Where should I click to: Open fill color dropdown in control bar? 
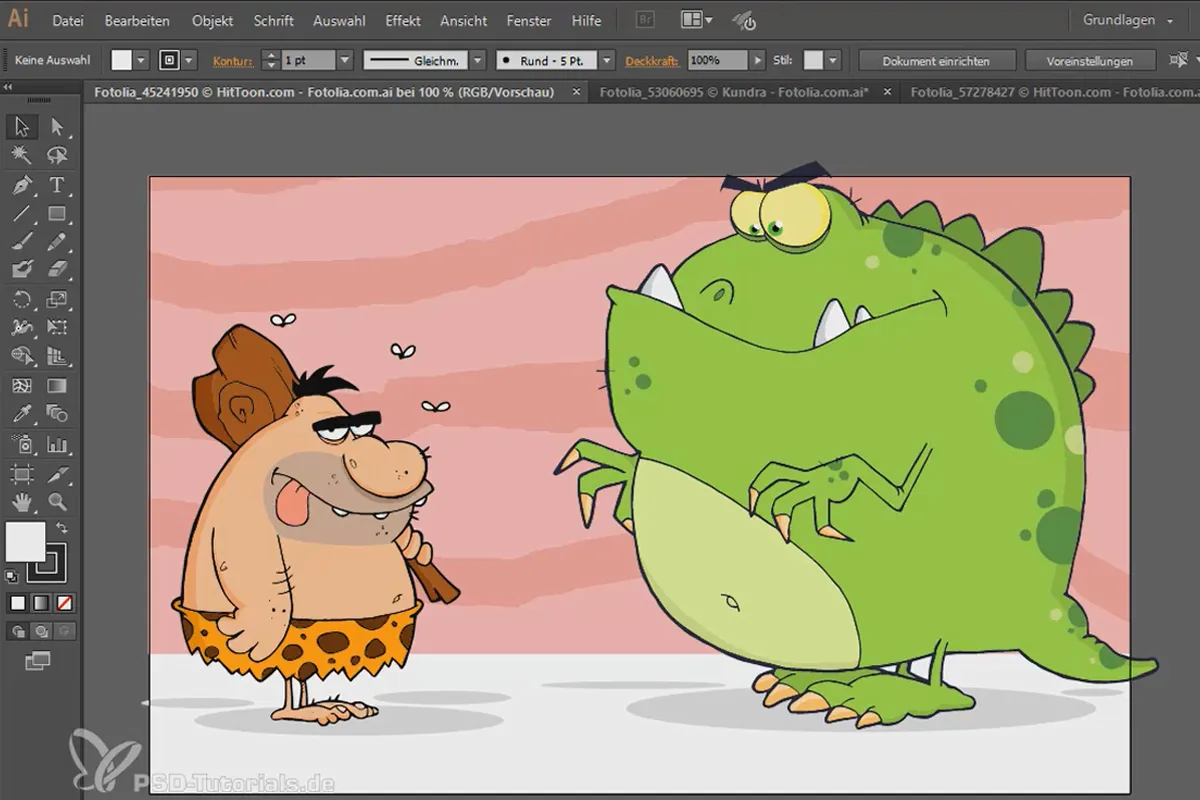141,60
